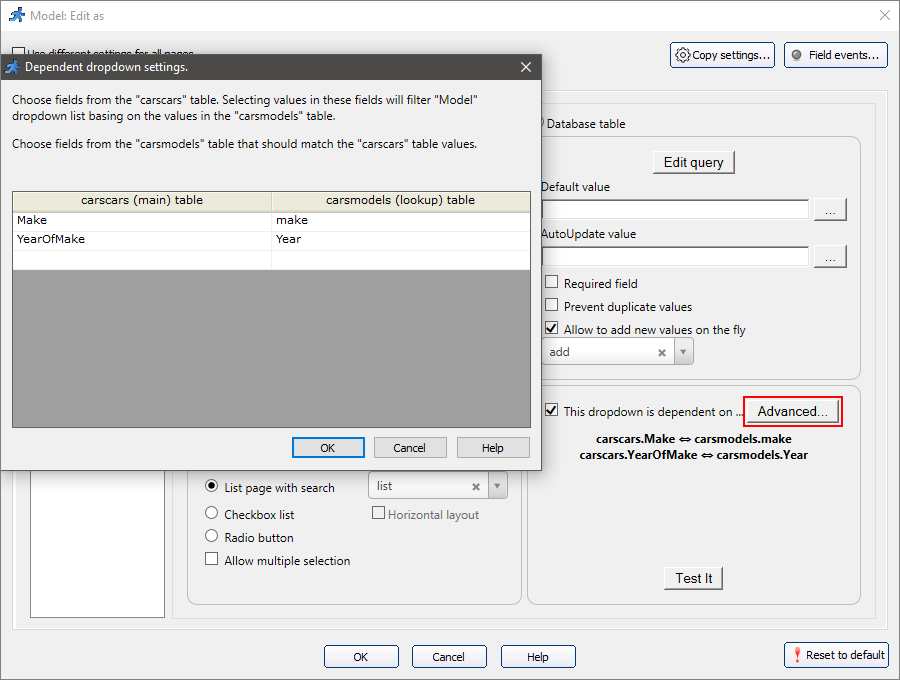
Task: Open the 'list' combo box dropdown
Action: (495, 487)
